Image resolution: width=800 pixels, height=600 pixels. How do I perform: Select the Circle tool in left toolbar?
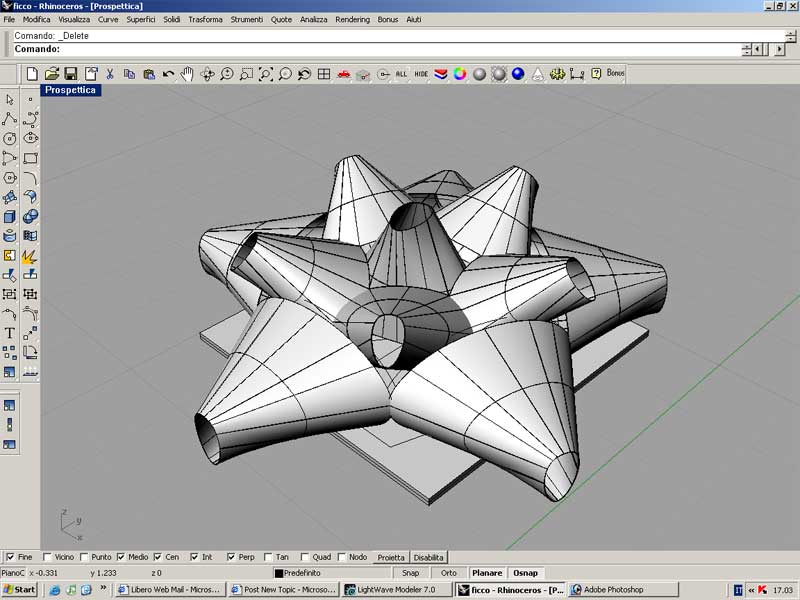coord(10,138)
